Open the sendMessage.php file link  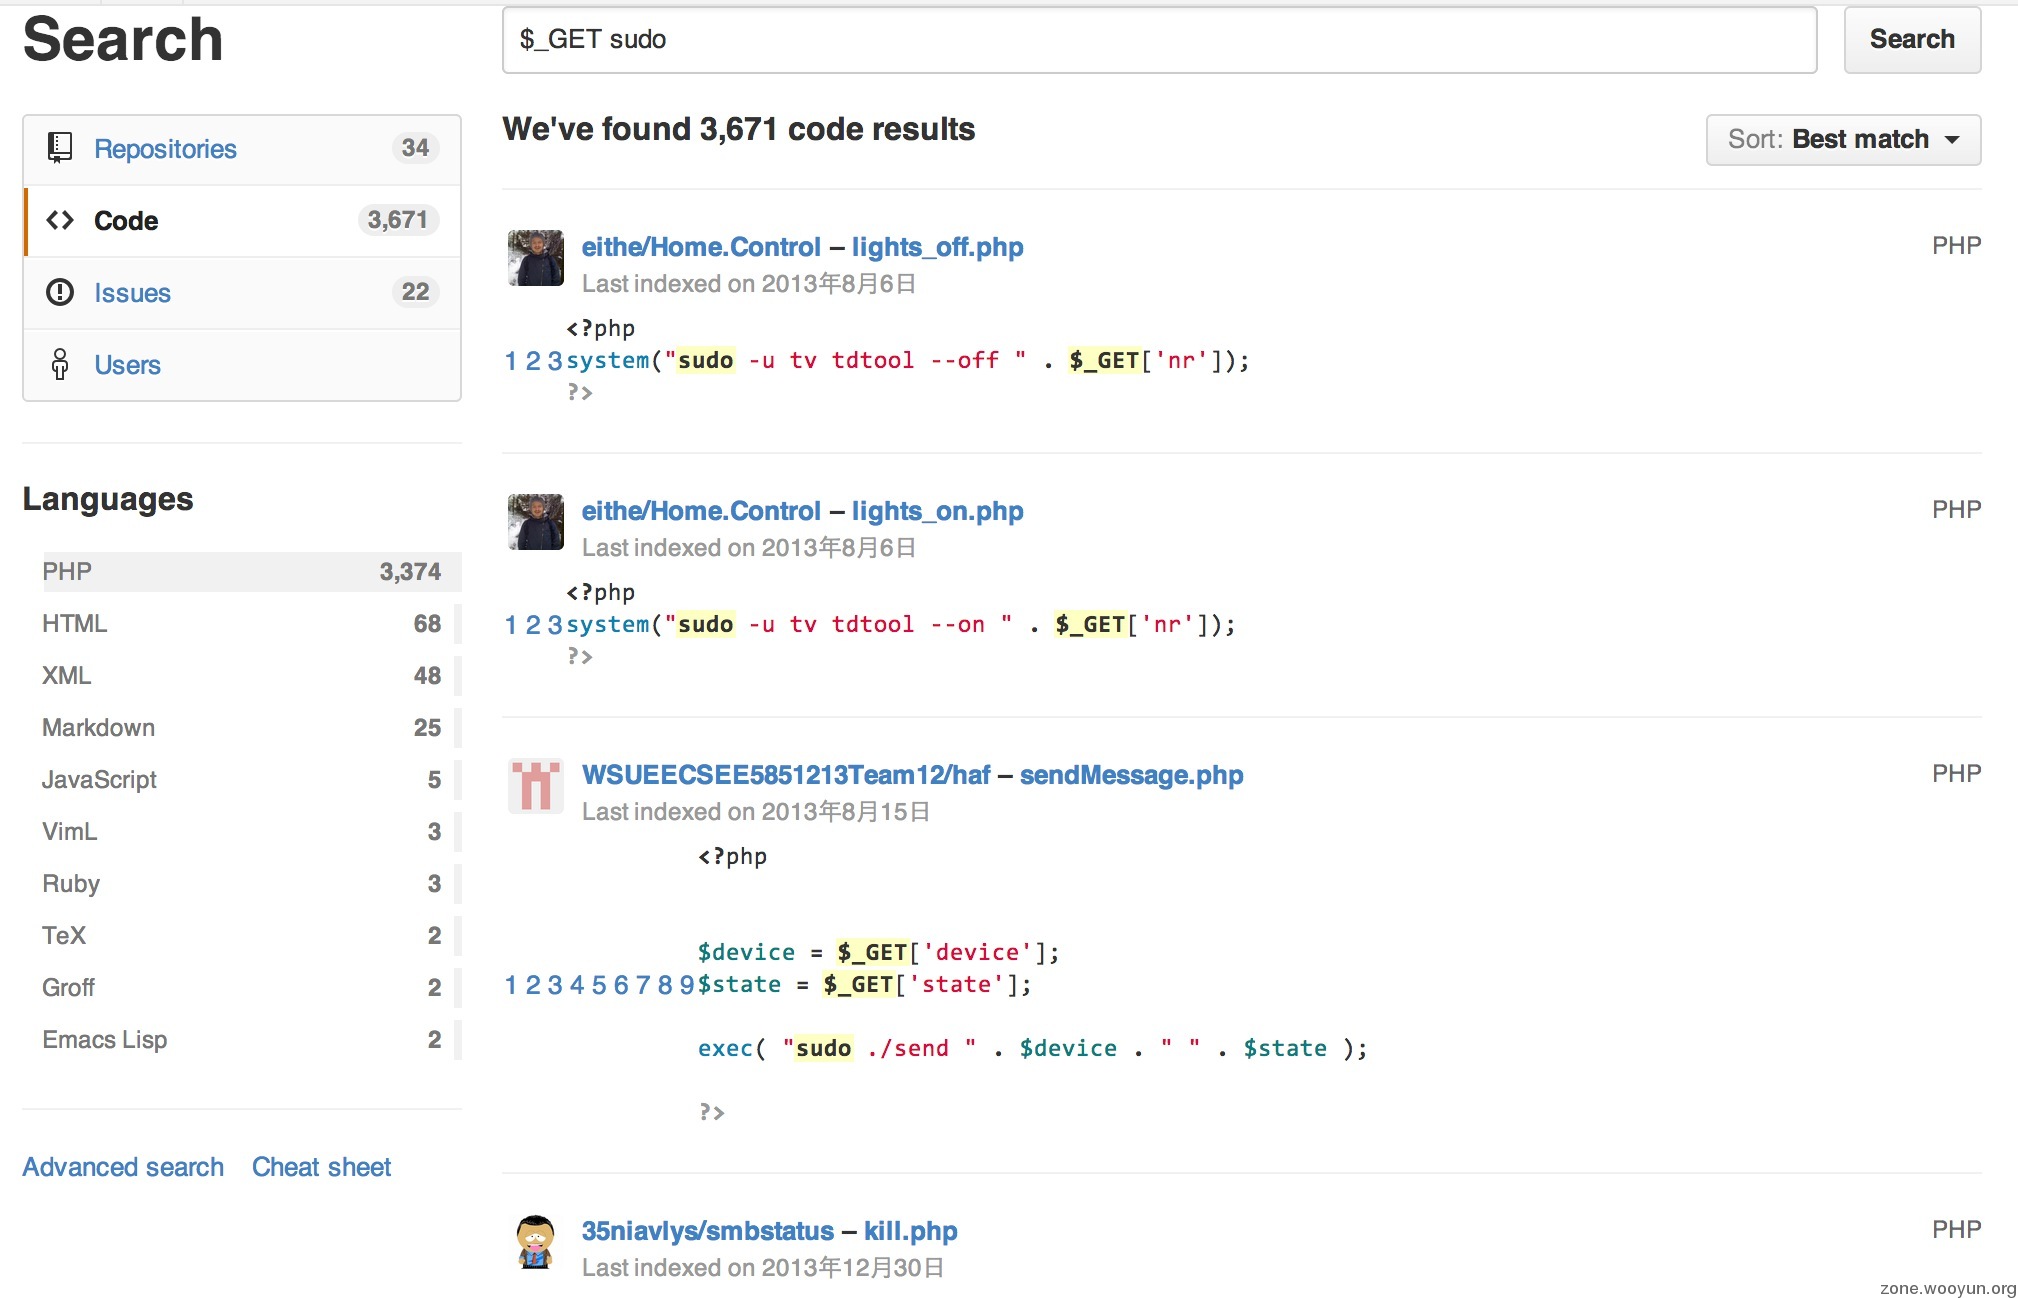[1131, 775]
